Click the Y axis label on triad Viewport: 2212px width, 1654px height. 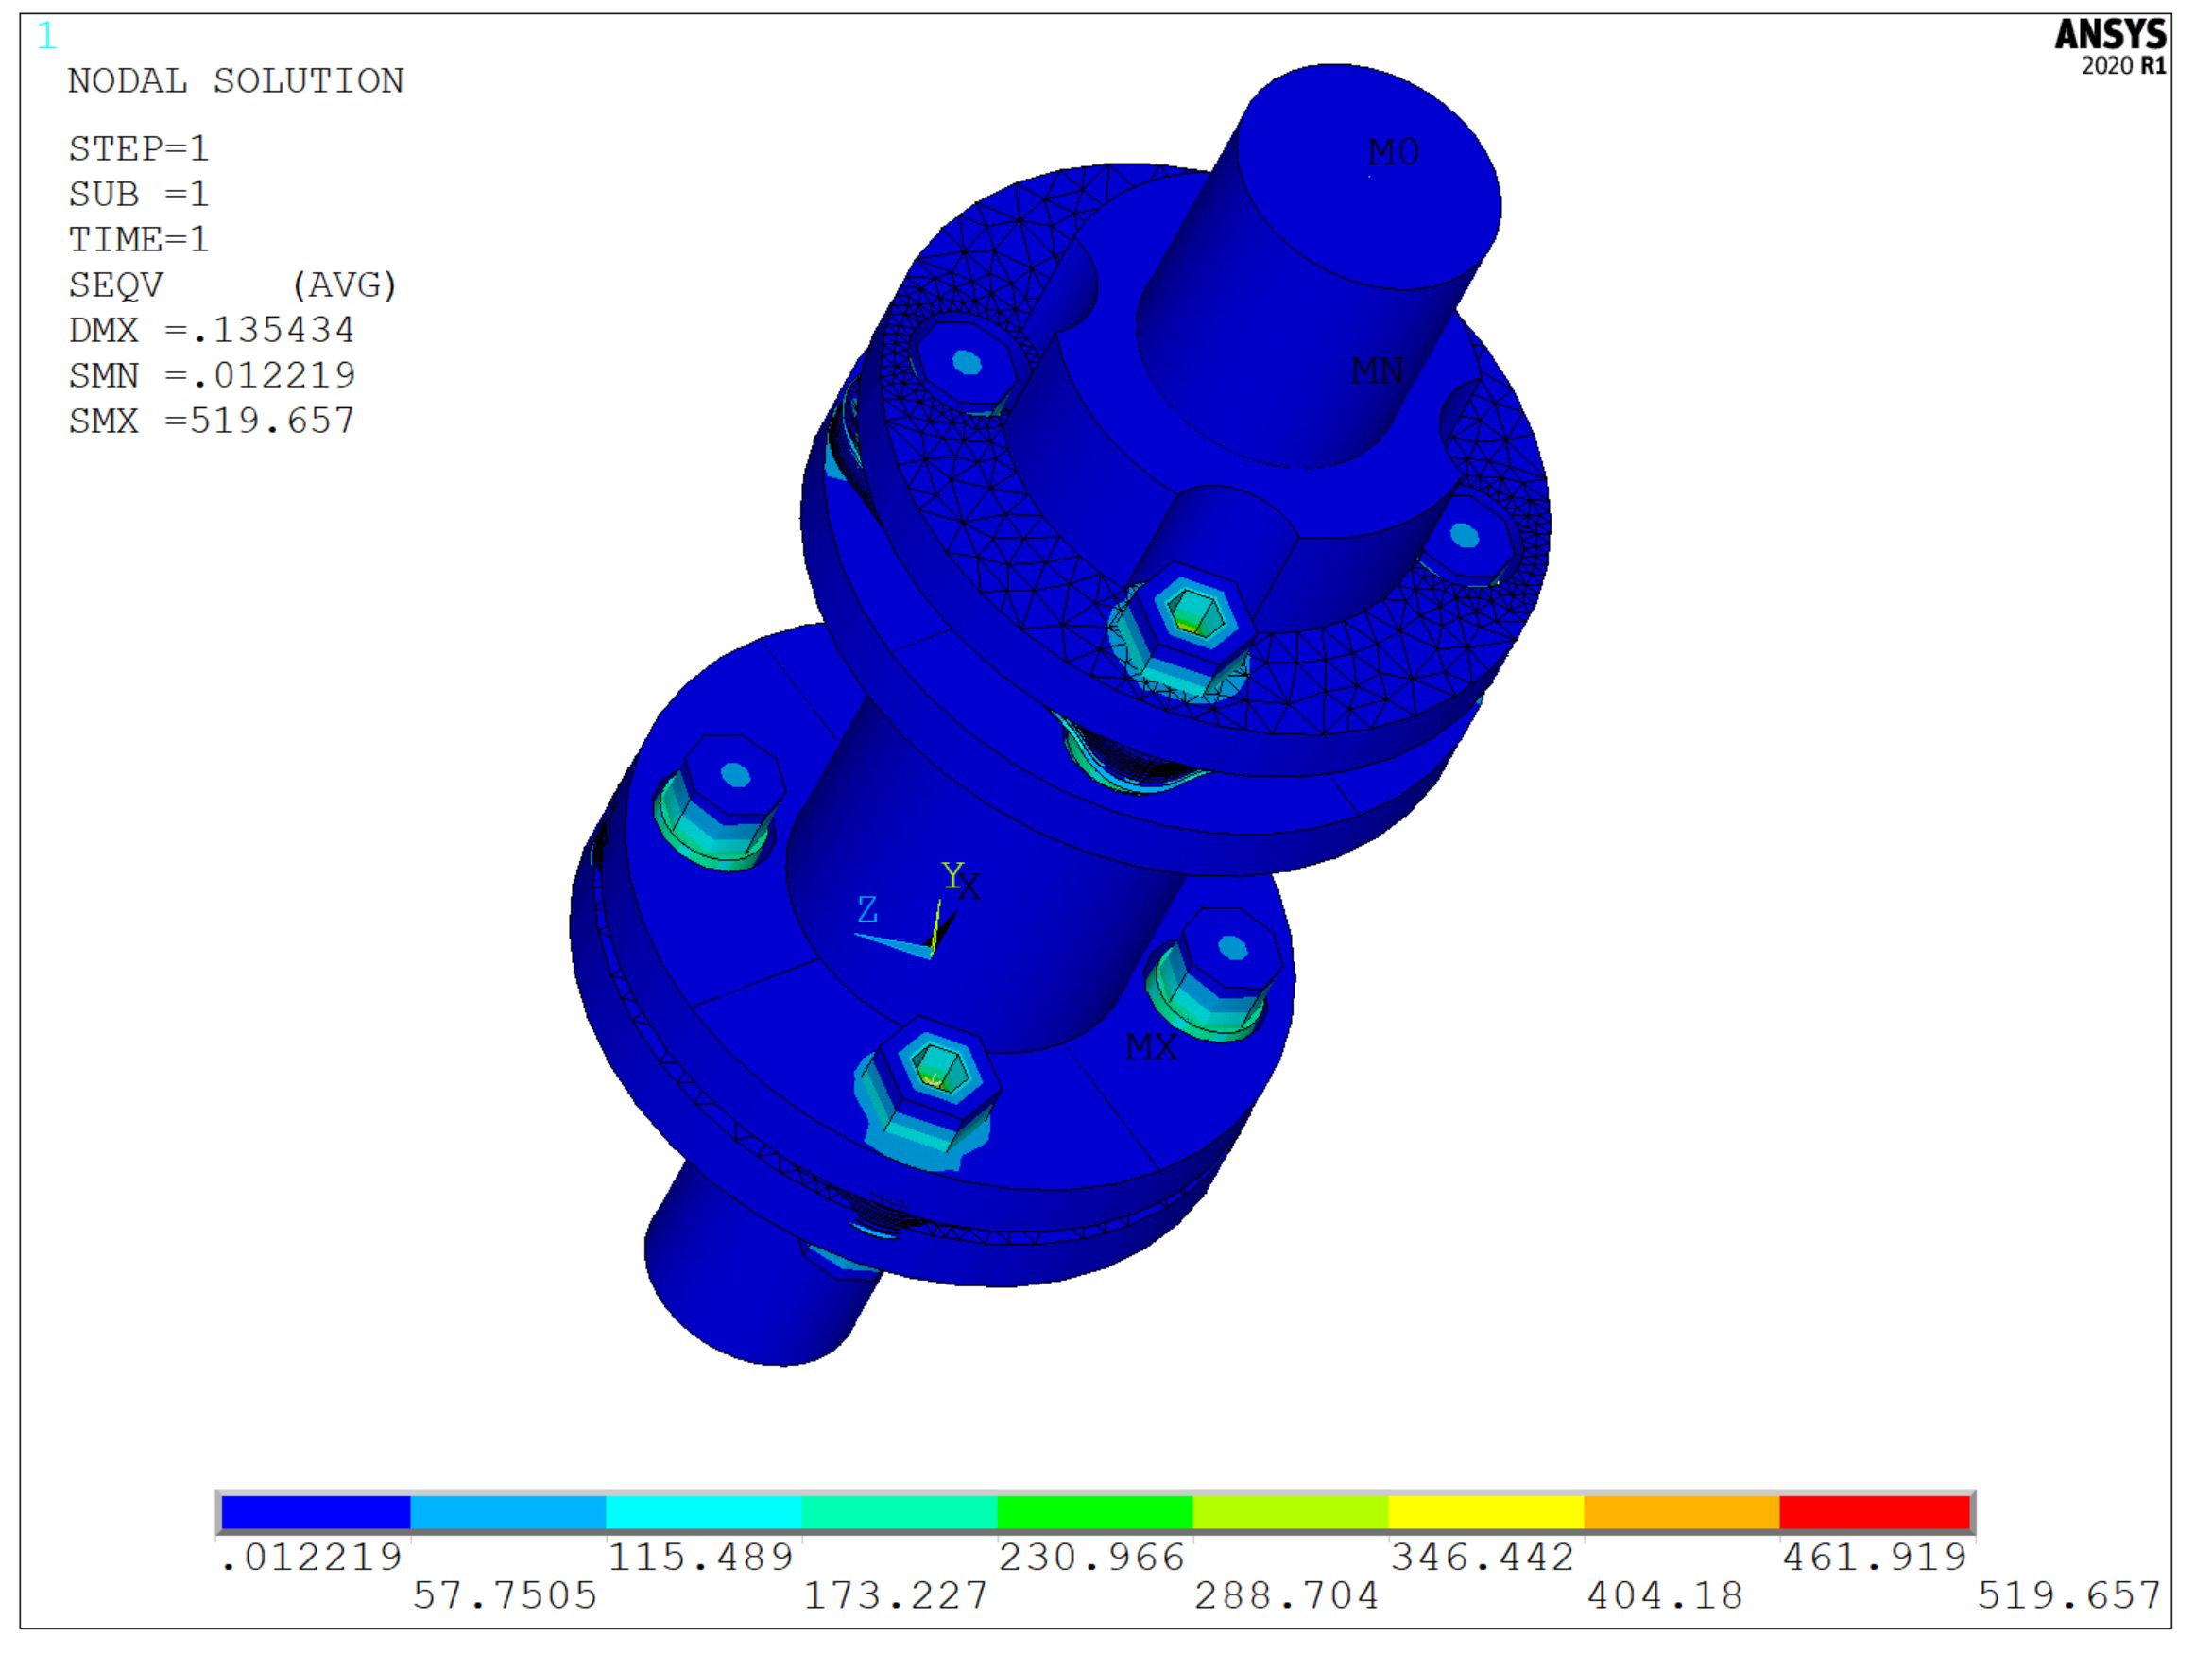tap(953, 875)
